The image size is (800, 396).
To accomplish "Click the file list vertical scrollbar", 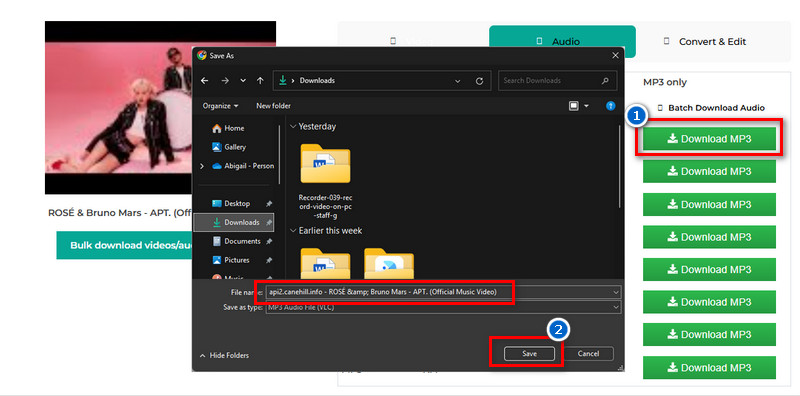I will [x=619, y=166].
